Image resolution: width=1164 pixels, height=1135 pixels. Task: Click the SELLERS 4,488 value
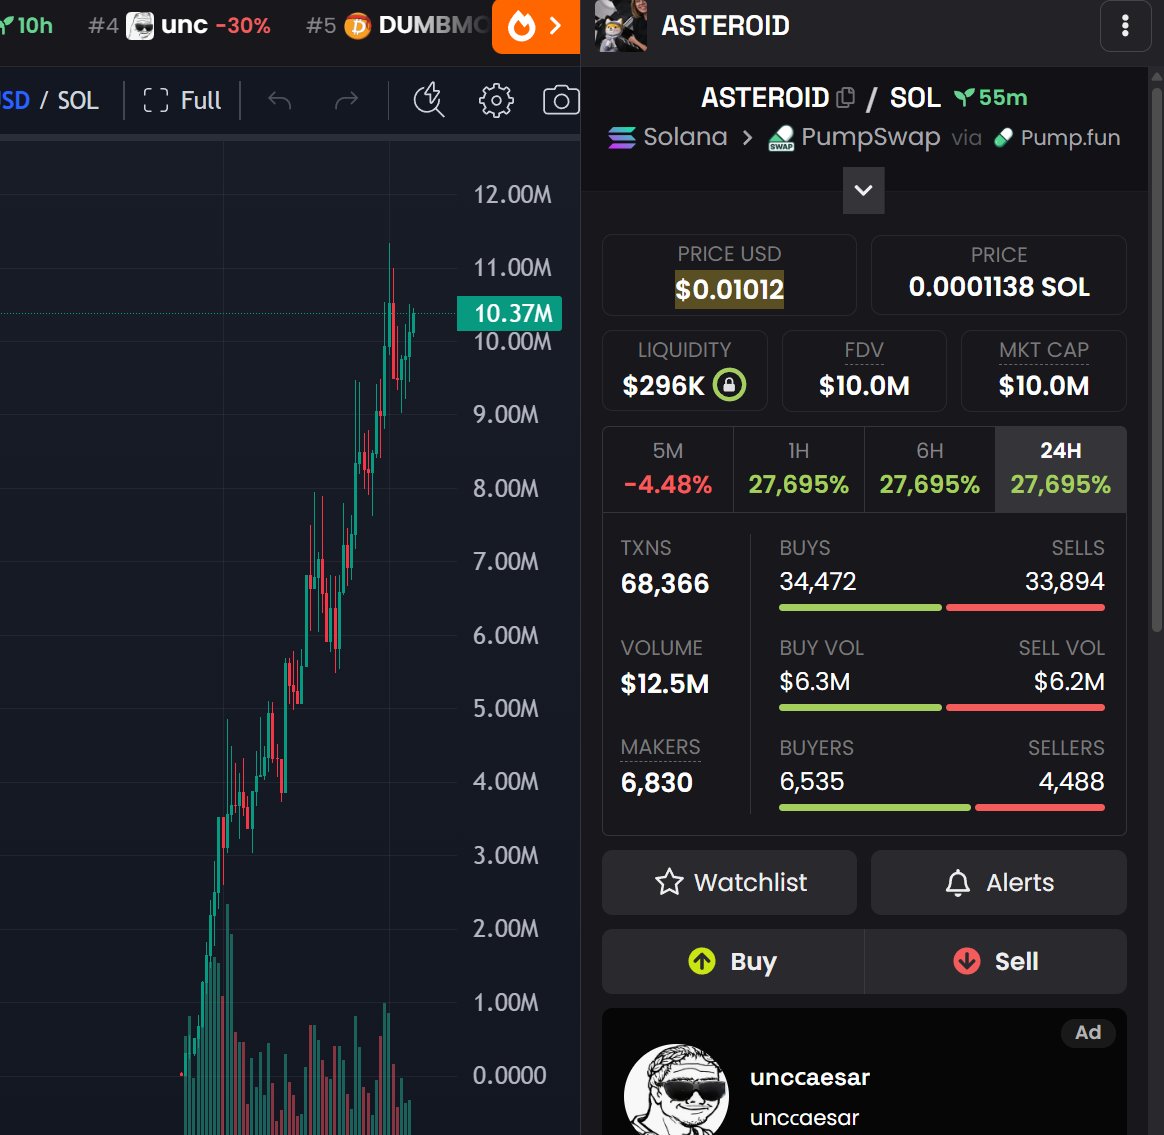pos(1071,781)
